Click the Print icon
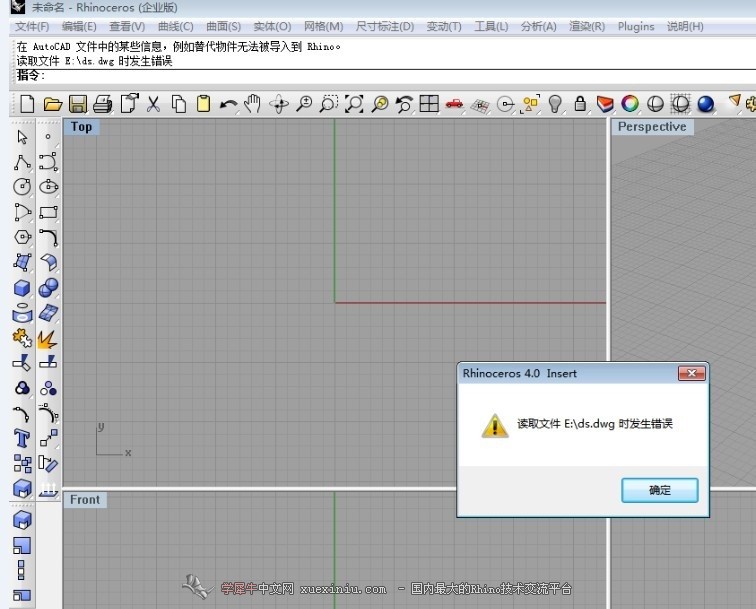Image resolution: width=756 pixels, height=609 pixels. click(103, 104)
